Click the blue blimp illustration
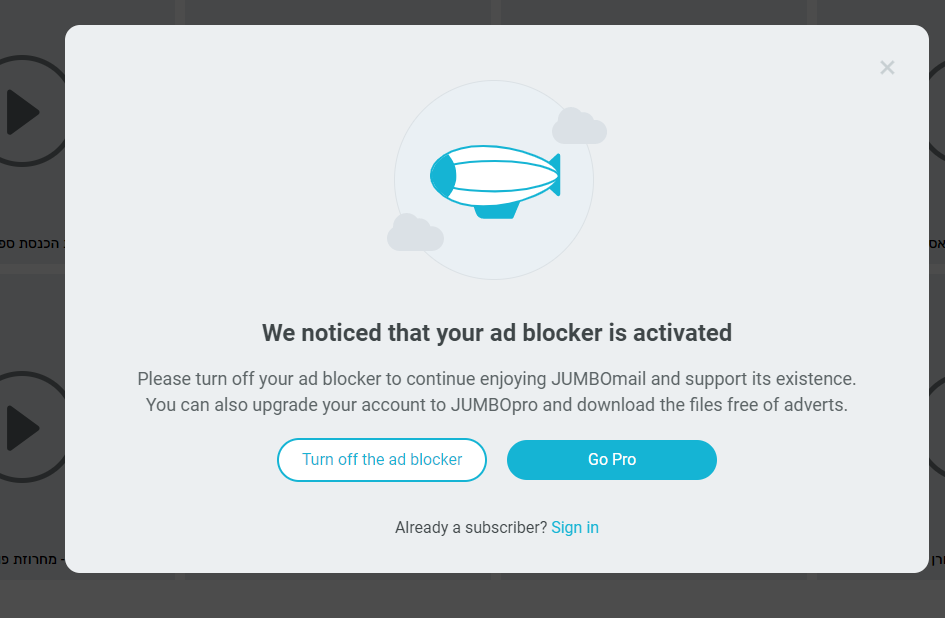The width and height of the screenshot is (945, 618). [495, 181]
